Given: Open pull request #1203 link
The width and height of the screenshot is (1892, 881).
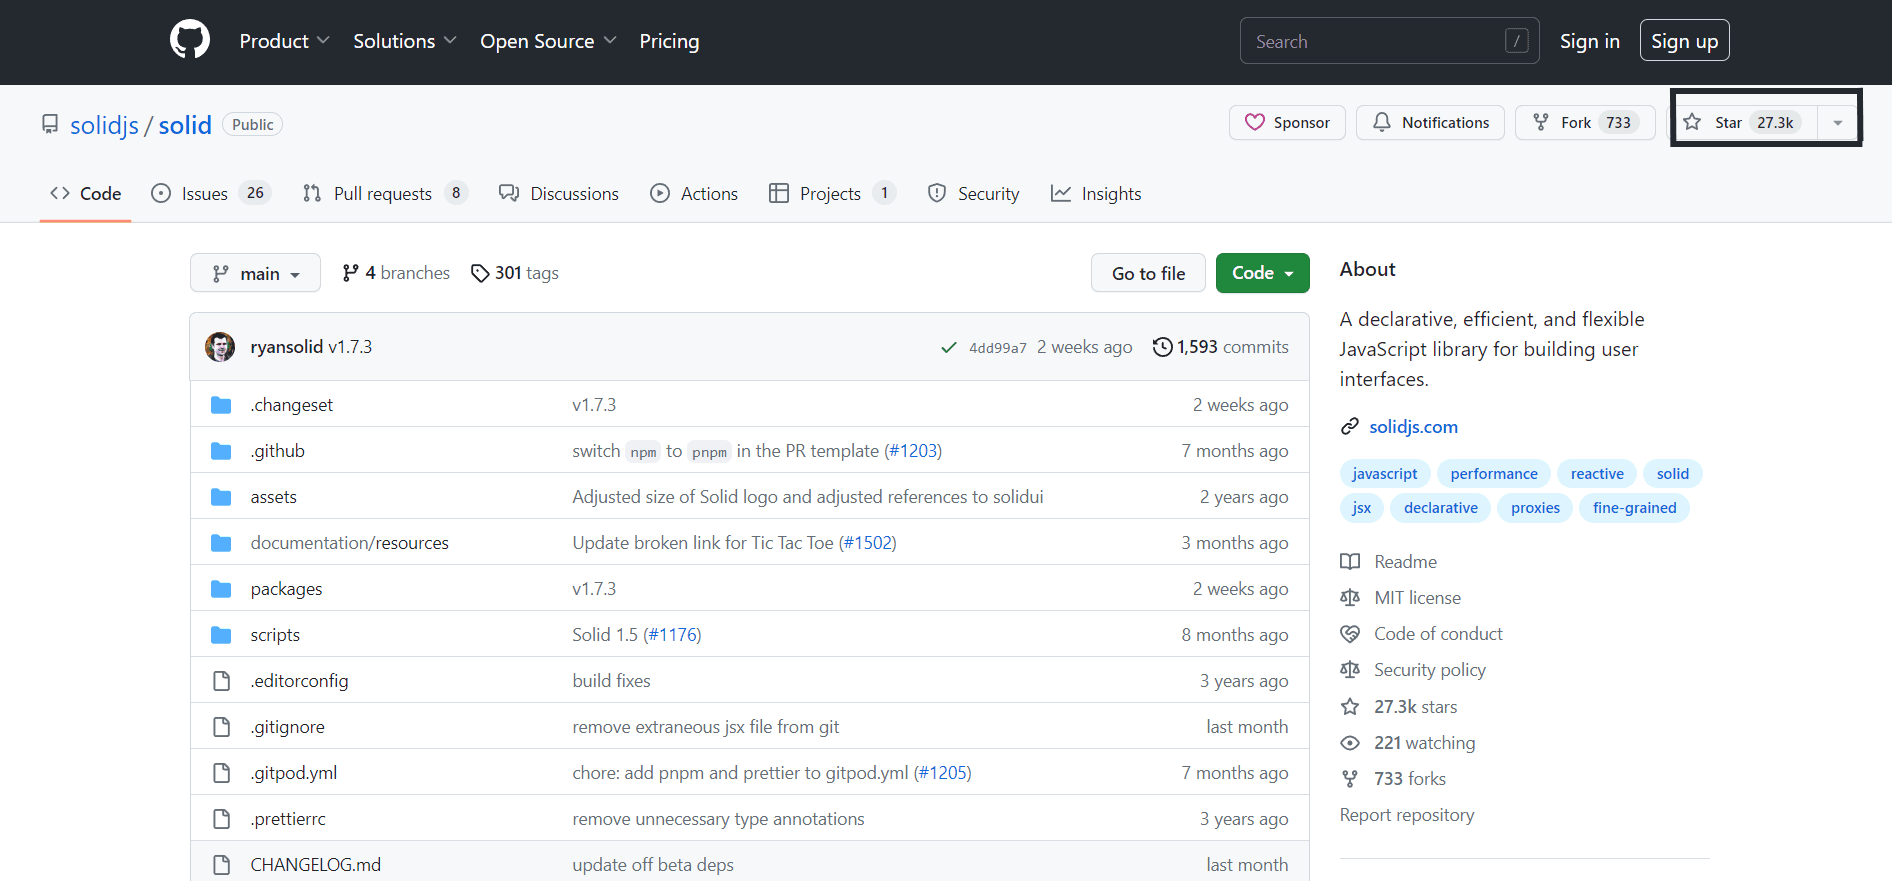Looking at the screenshot, I should pos(913,451).
